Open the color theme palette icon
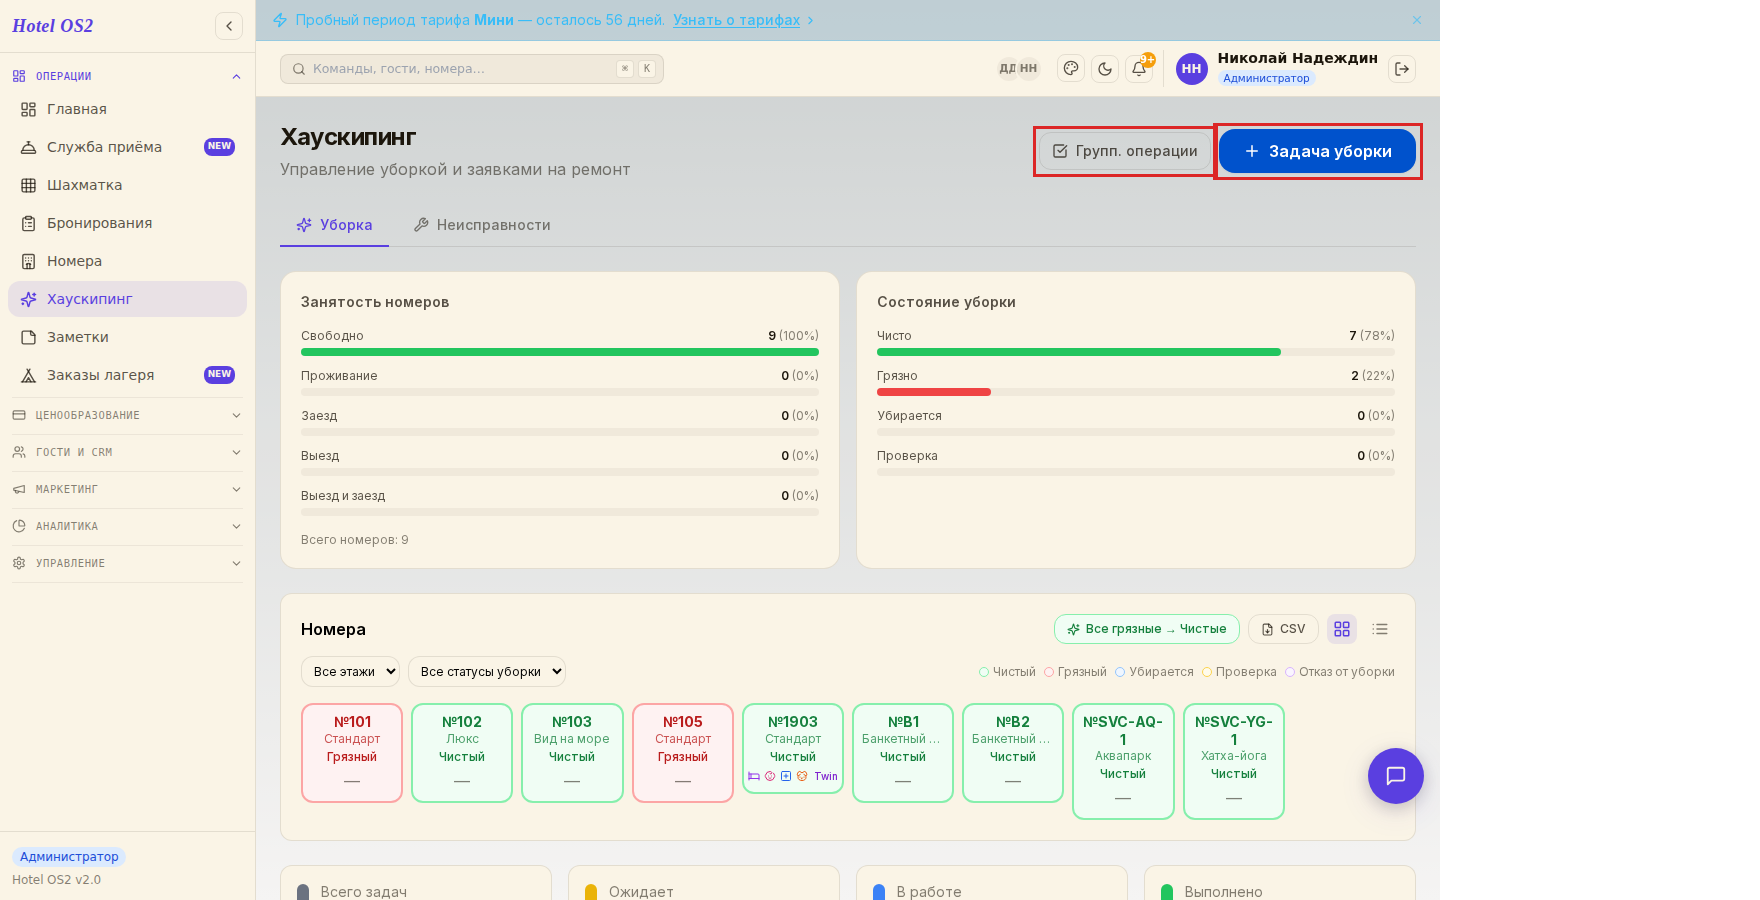Viewport: 1760px width, 900px height. (1071, 69)
